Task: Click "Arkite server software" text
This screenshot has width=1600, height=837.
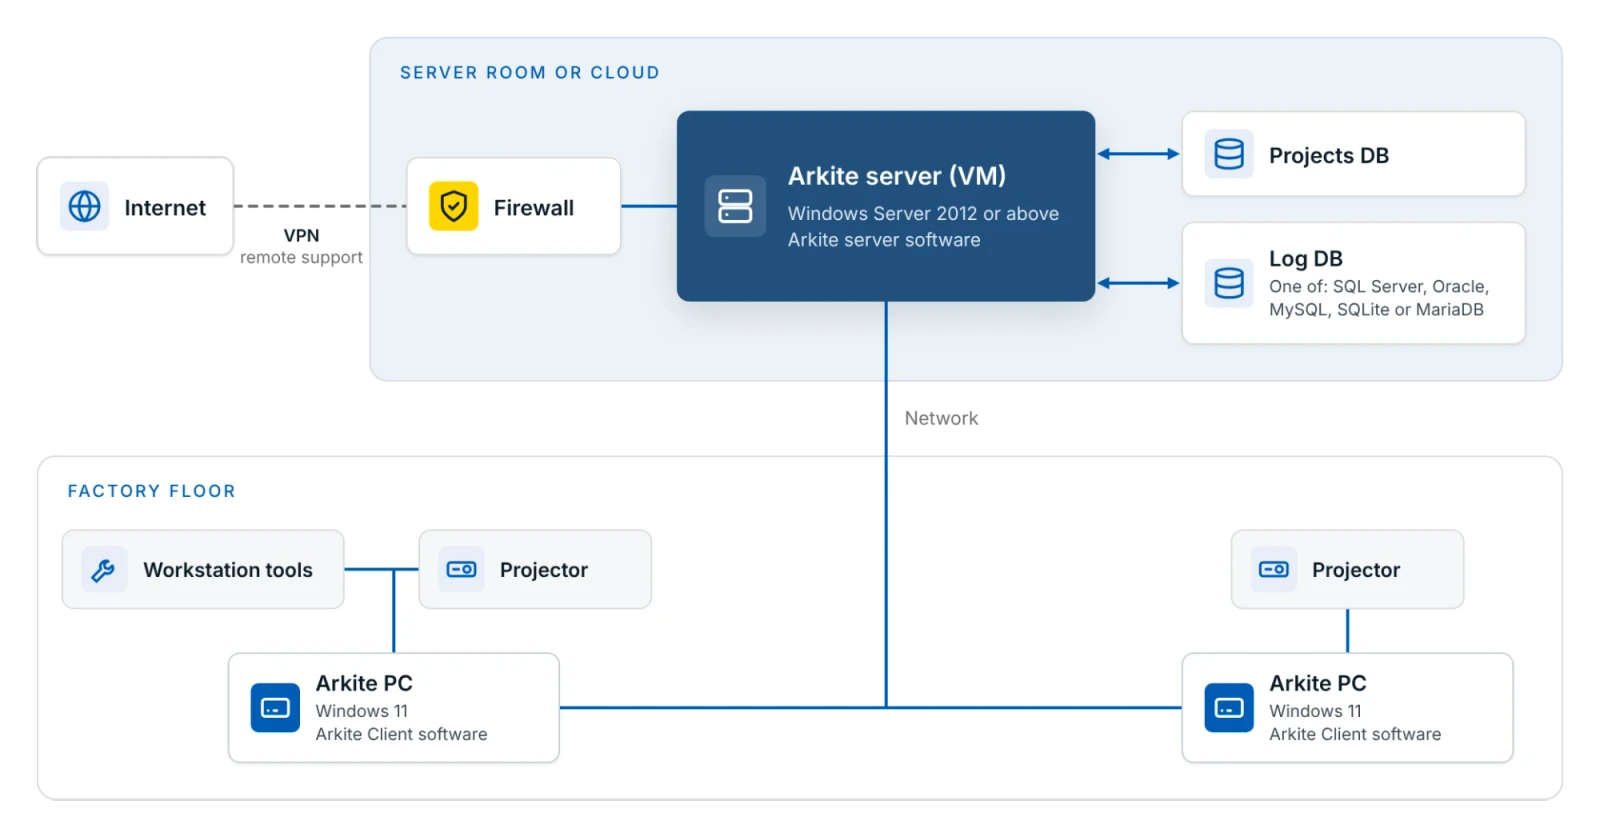Action: (884, 240)
